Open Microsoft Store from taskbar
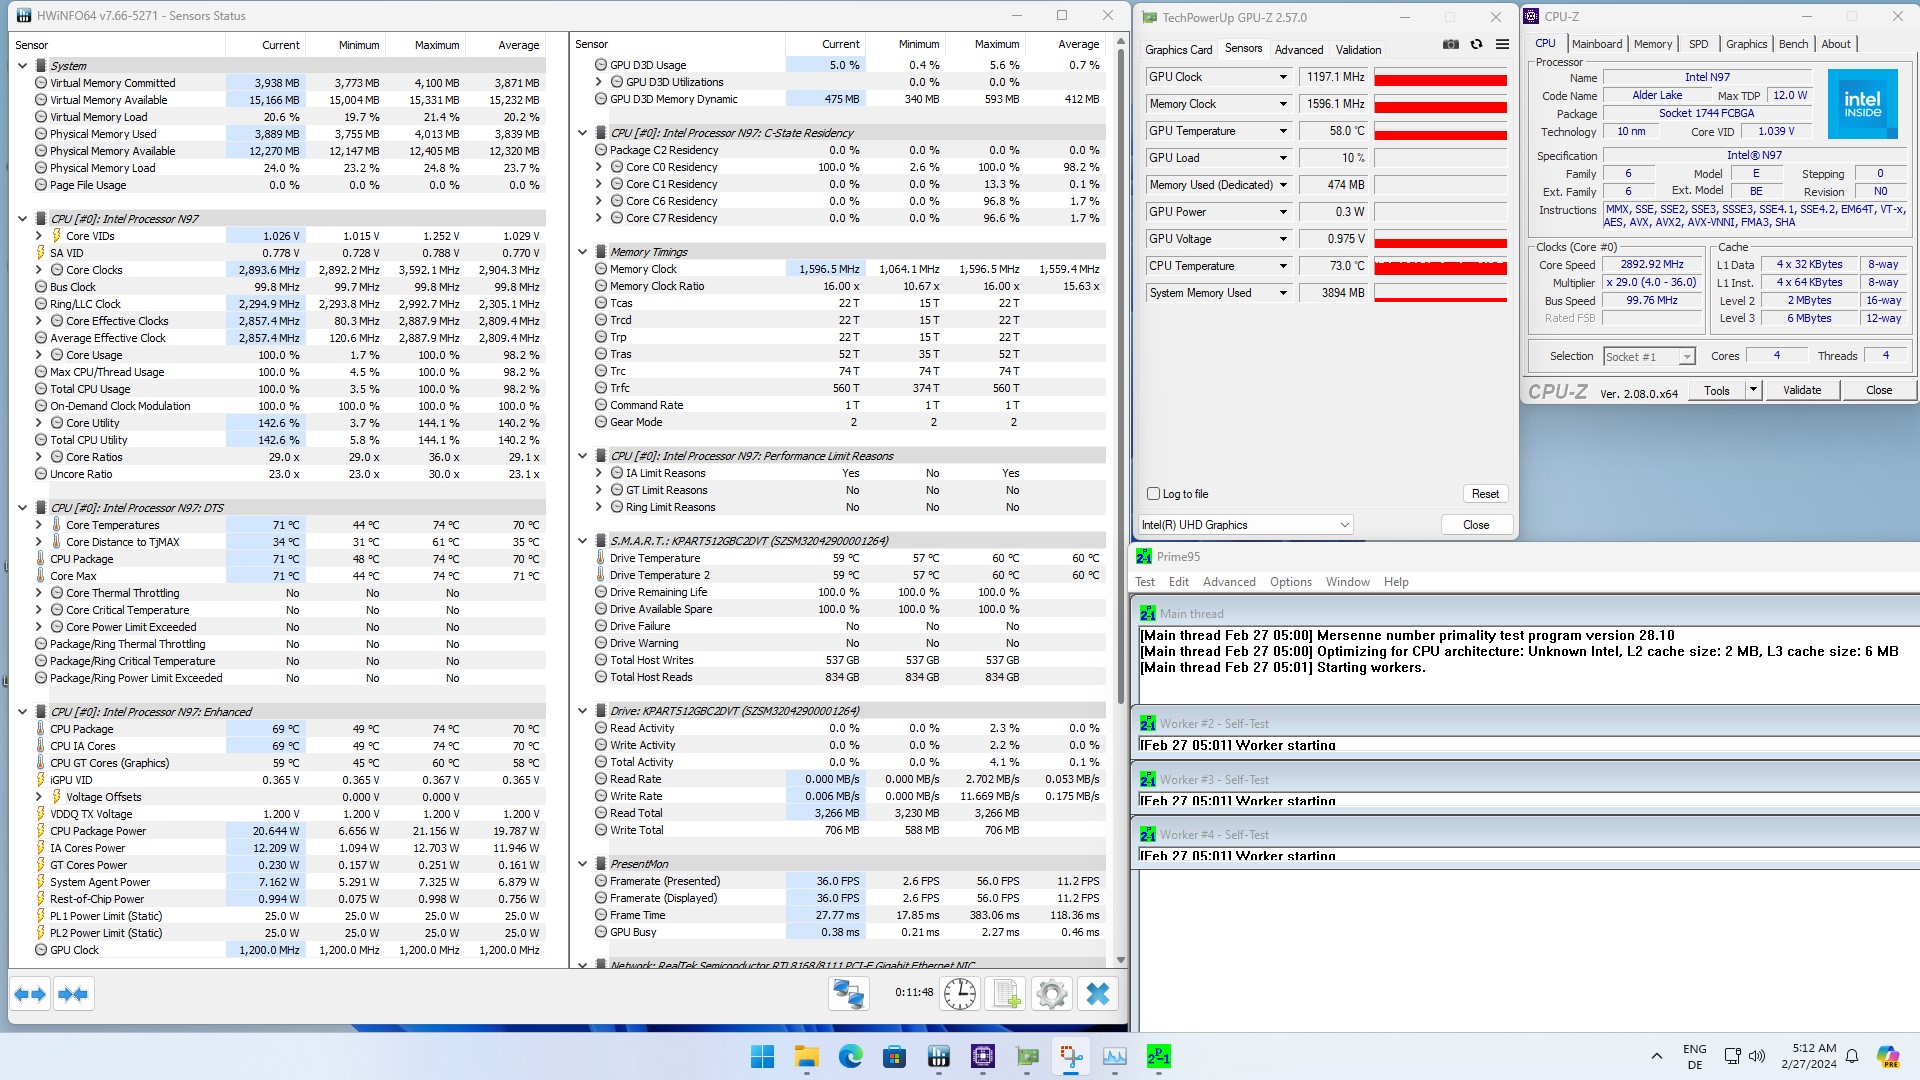1920x1080 pixels. 894,1056
